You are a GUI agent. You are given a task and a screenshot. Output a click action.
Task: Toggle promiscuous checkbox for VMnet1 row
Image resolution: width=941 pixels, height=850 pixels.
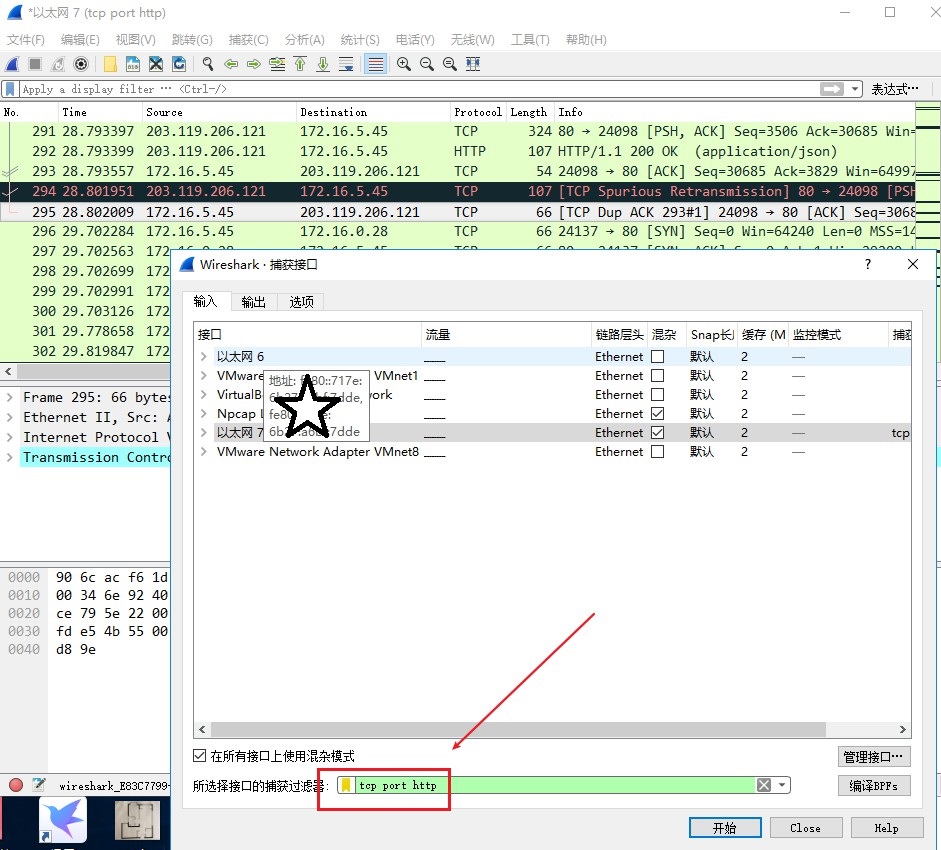[658, 376]
